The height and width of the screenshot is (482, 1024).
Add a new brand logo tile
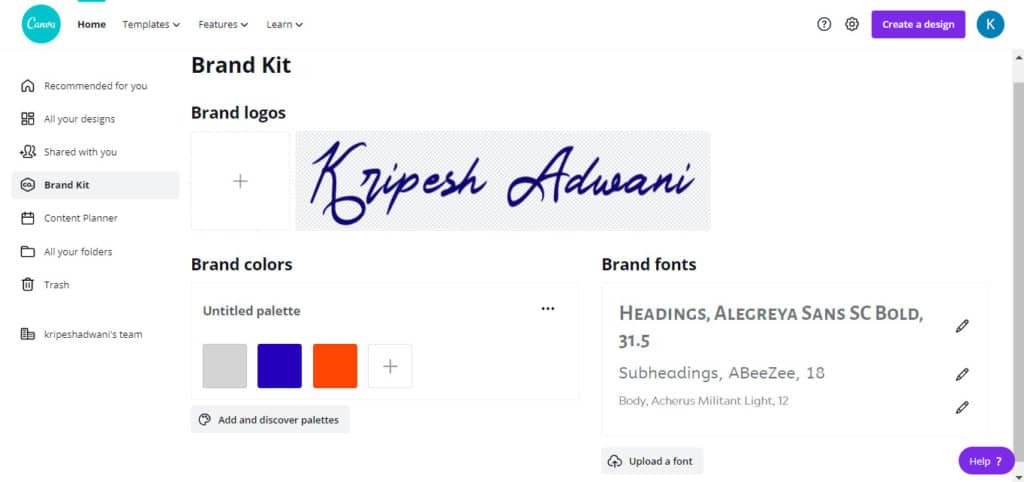click(240, 181)
